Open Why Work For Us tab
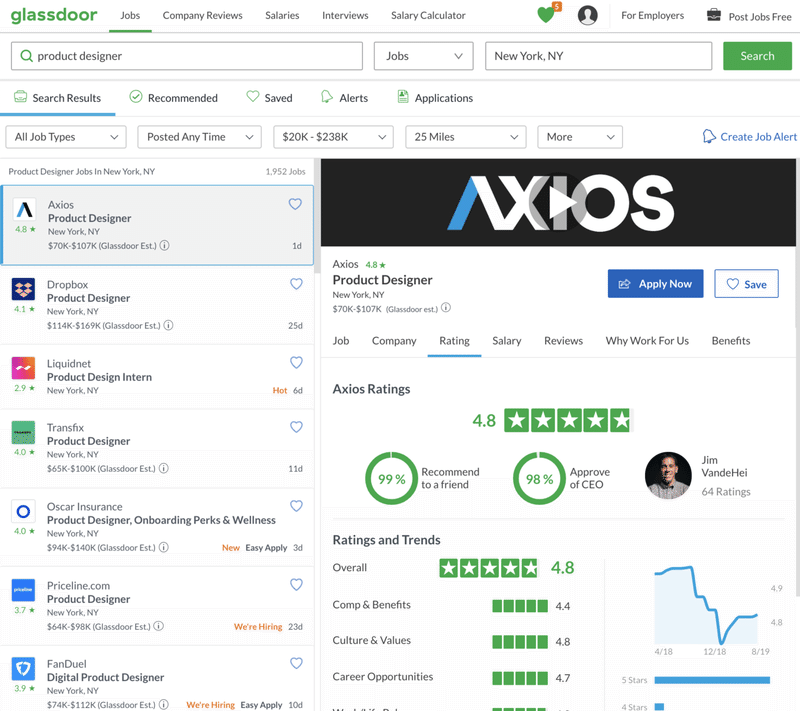The width and height of the screenshot is (800, 711). pos(647,341)
